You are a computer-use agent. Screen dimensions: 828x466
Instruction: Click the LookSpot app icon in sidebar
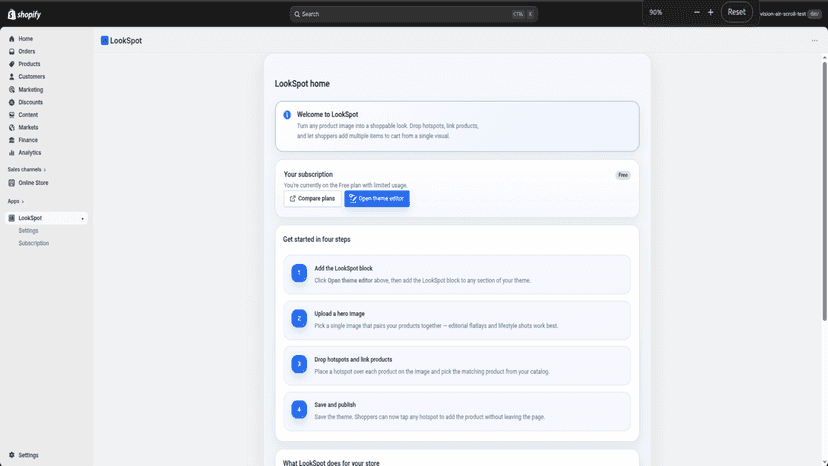pyautogui.click(x=12, y=218)
